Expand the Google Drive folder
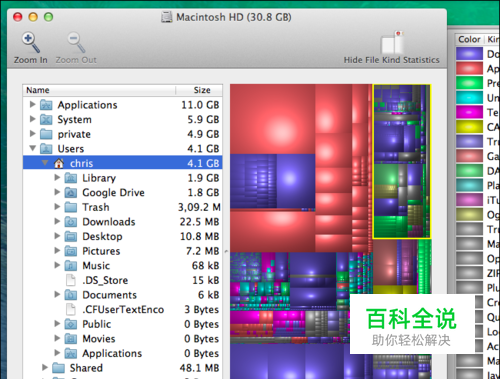 [x=57, y=192]
